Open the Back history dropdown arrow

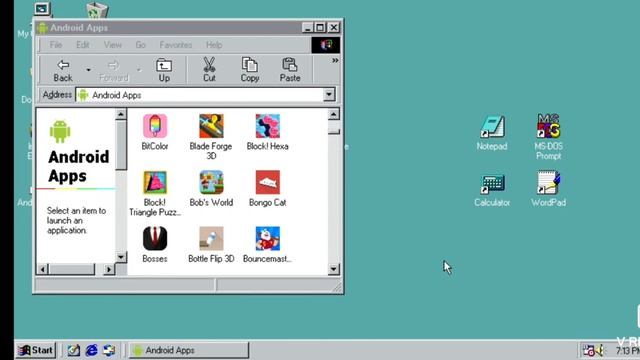coord(88,70)
